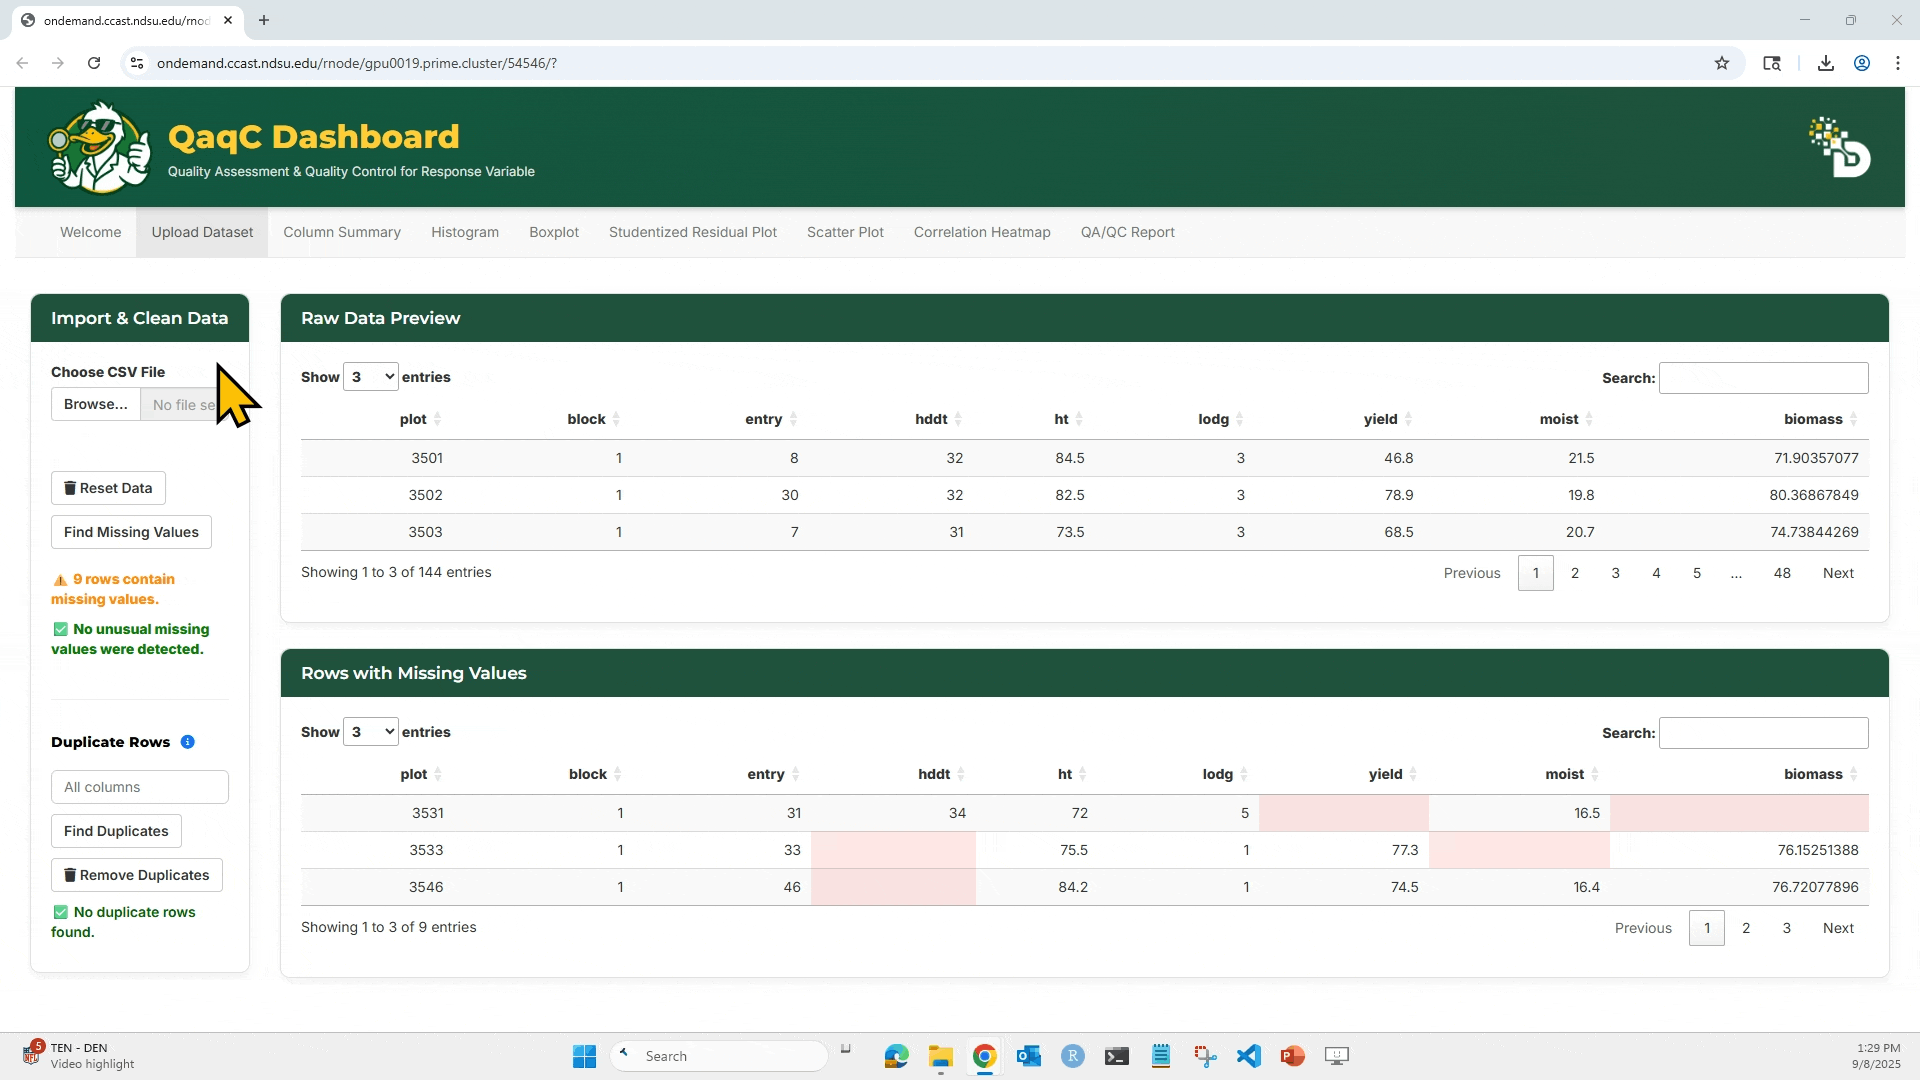Open the Correlation Heatmap tab
This screenshot has width=1920, height=1080.
coord(982,232)
